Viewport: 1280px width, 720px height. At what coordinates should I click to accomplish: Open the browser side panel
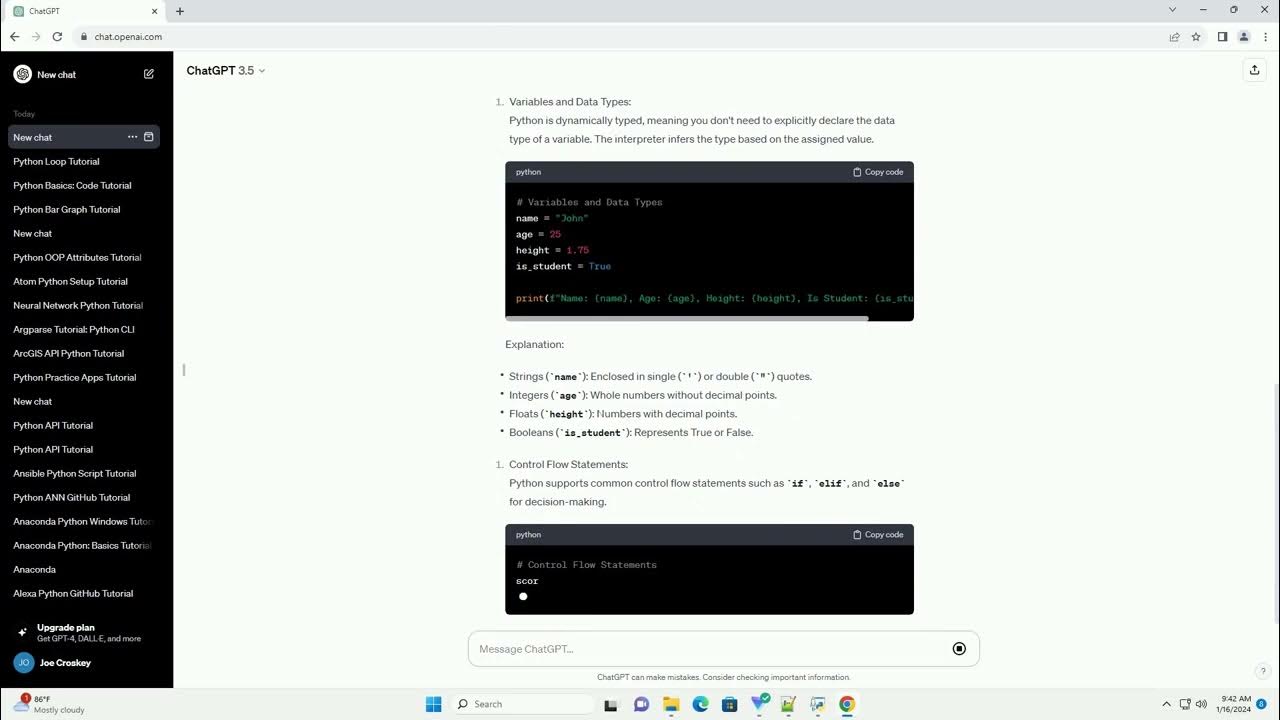click(1222, 37)
